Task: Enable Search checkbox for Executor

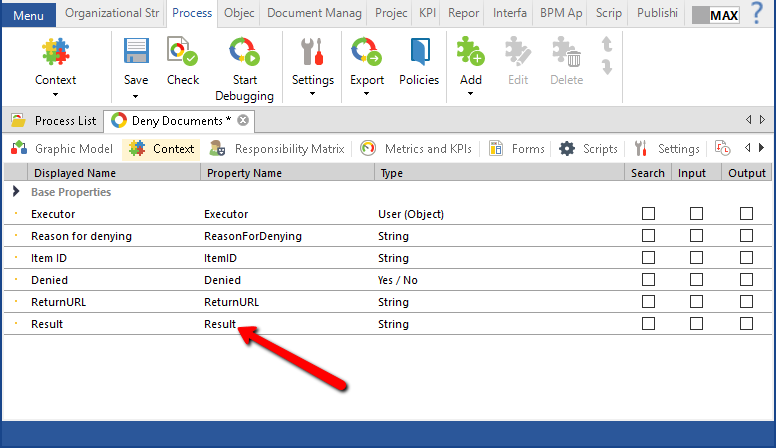Action: (x=648, y=214)
